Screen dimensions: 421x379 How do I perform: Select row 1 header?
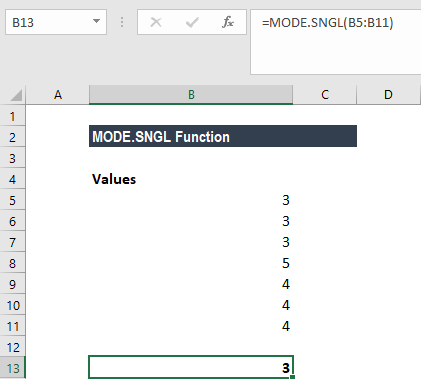[x=13, y=116]
